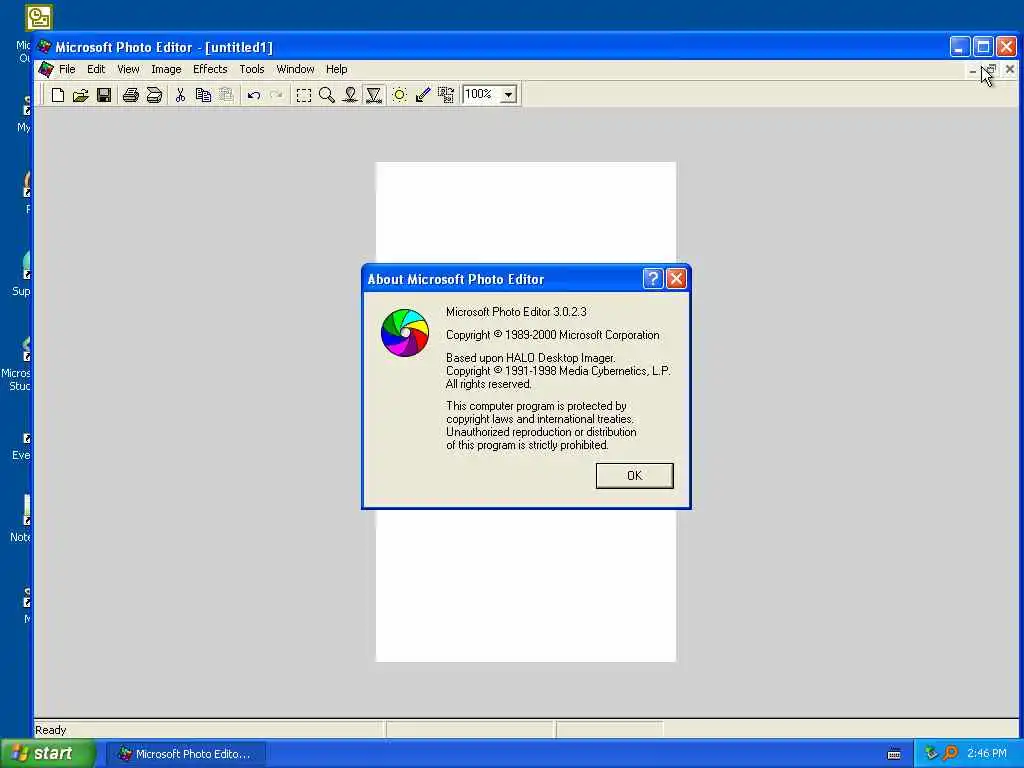This screenshot has height=768, width=1024.
Task: Click the Rotate image toolbar icon
Action: (x=446, y=95)
